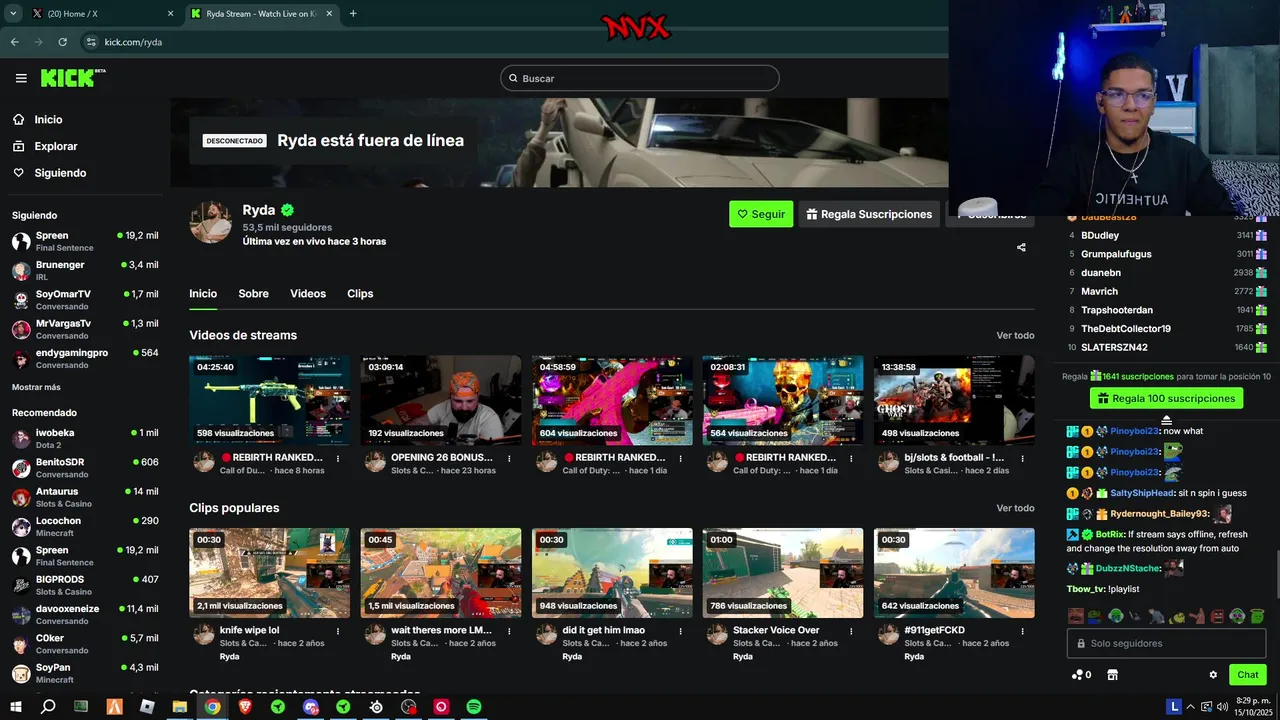This screenshot has width=1280, height=720.
Task: Select the Inicio channel tab
Action: tap(203, 294)
